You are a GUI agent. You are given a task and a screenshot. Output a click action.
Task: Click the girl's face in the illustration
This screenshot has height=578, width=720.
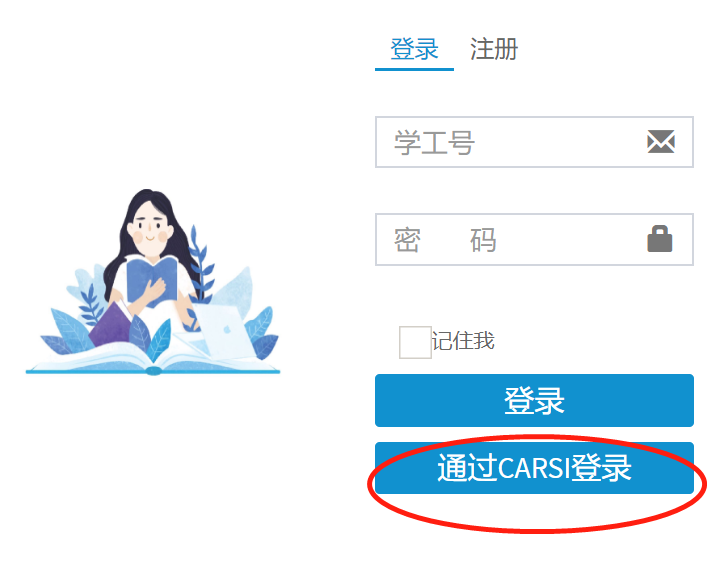(150, 227)
